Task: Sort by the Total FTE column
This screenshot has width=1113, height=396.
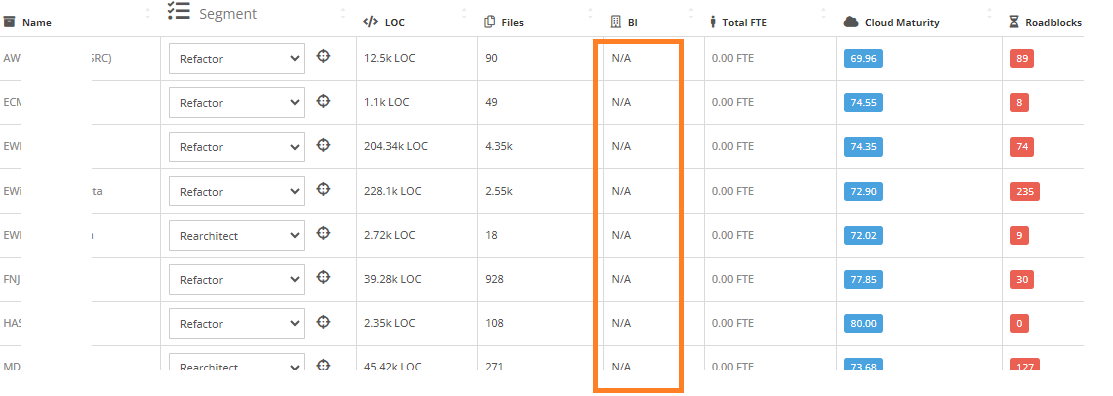Action: tap(745, 22)
